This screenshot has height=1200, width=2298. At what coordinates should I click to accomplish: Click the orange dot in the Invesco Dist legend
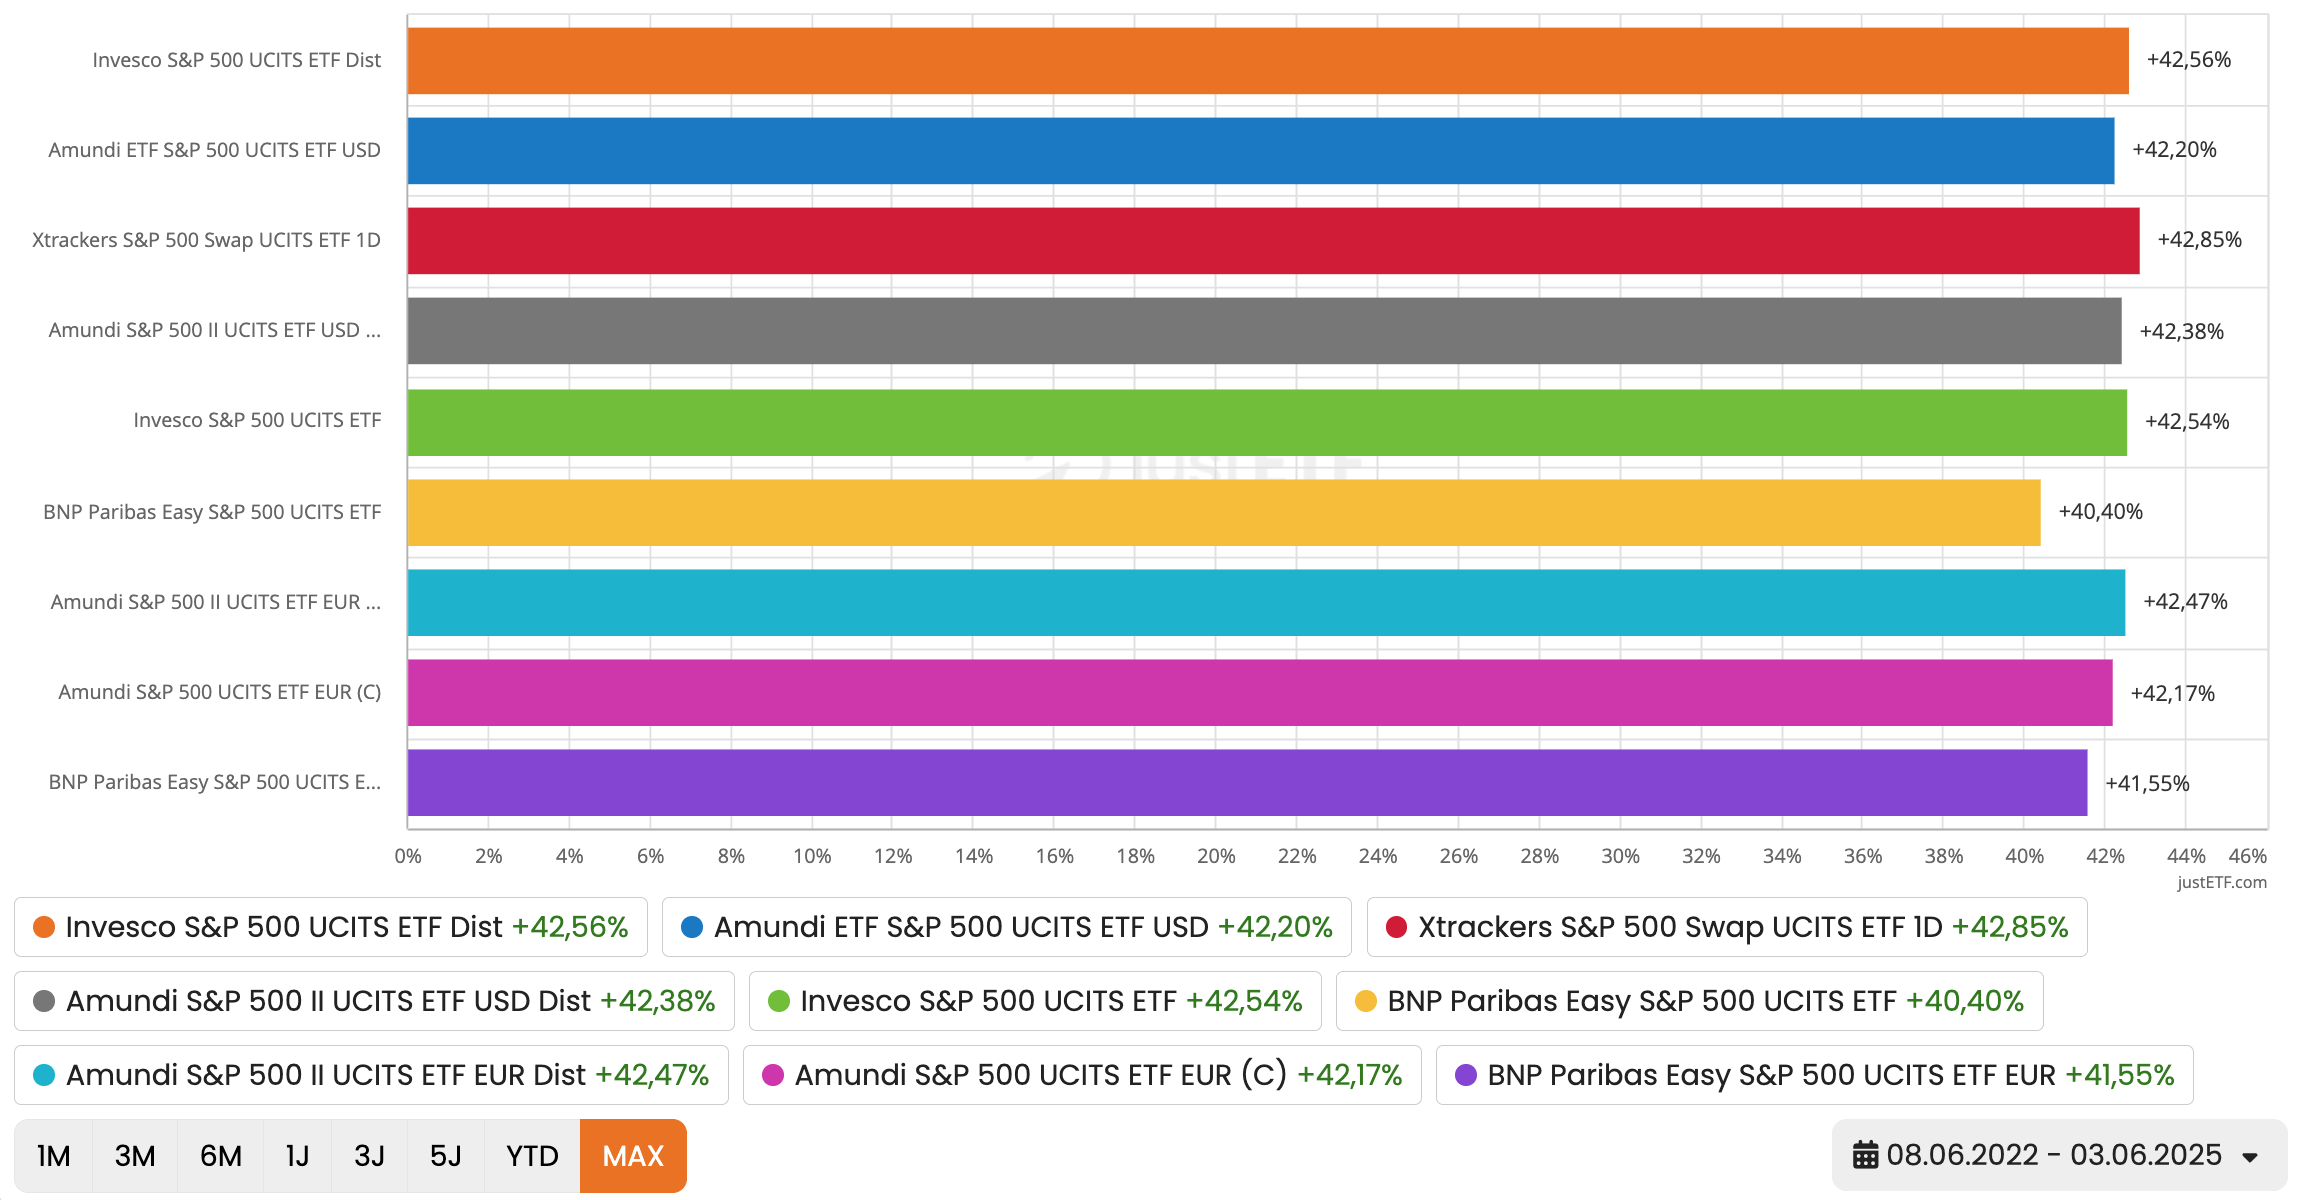[x=44, y=927]
